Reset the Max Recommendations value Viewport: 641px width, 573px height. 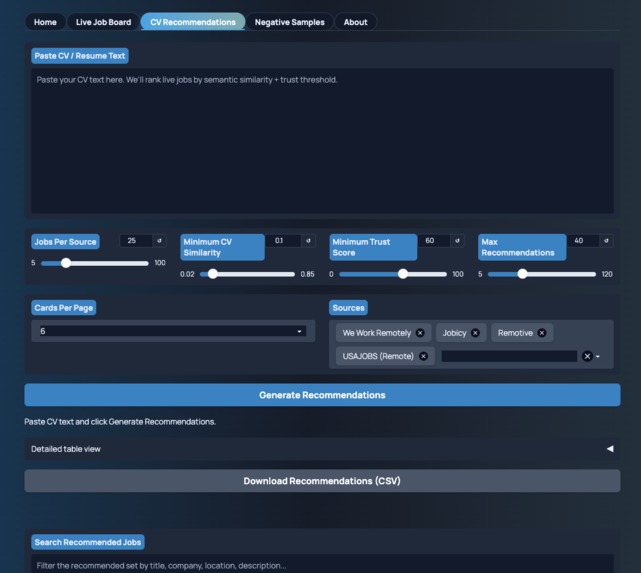(x=606, y=241)
